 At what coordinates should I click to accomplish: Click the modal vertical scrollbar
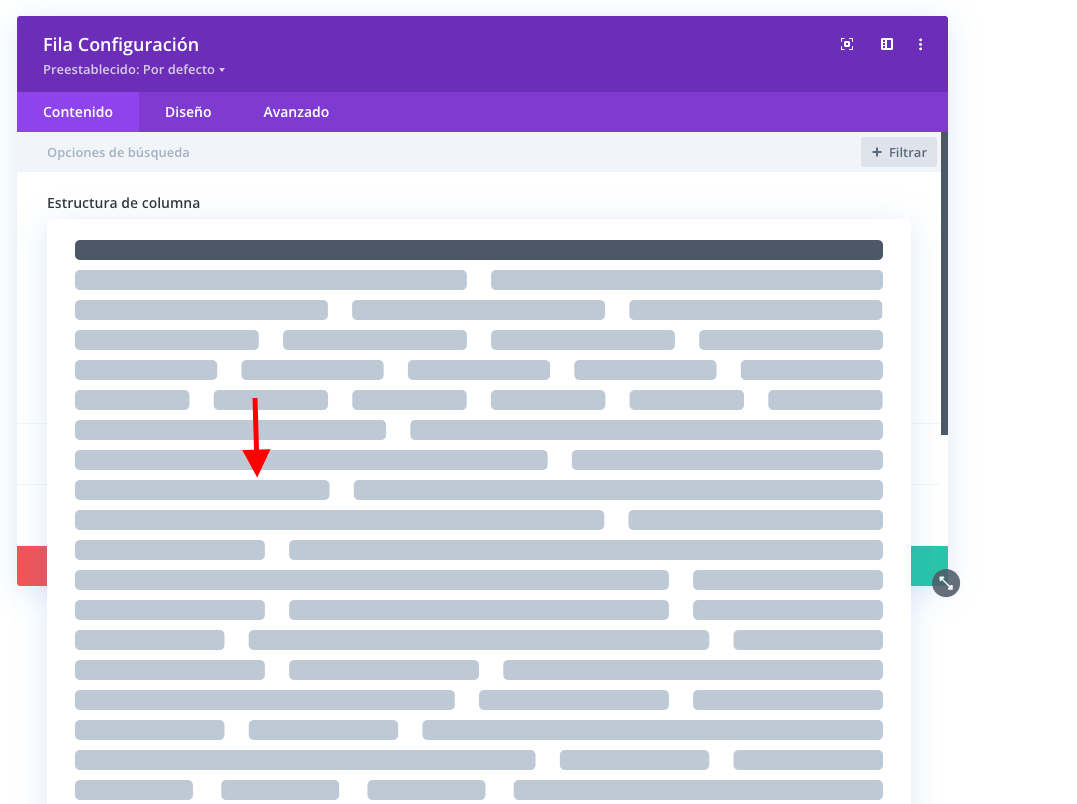click(944, 284)
